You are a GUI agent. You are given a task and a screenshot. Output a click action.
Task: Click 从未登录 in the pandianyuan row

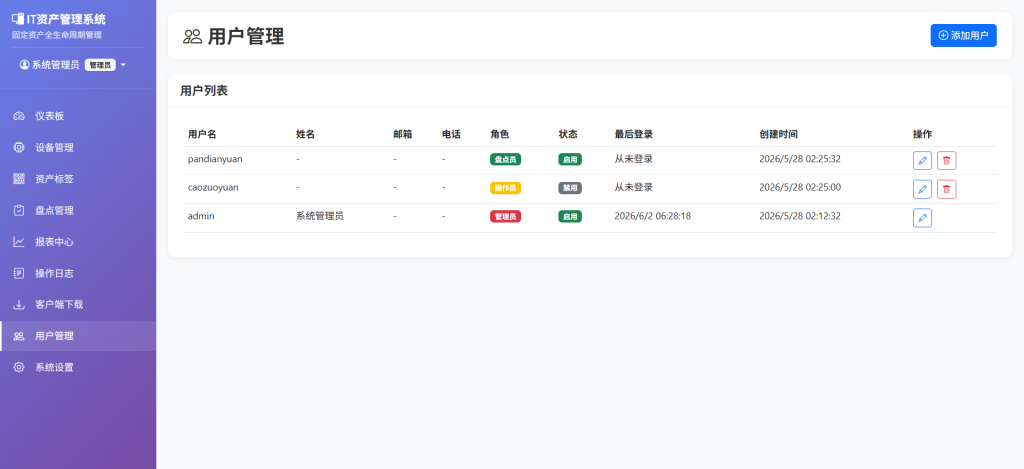coord(633,159)
